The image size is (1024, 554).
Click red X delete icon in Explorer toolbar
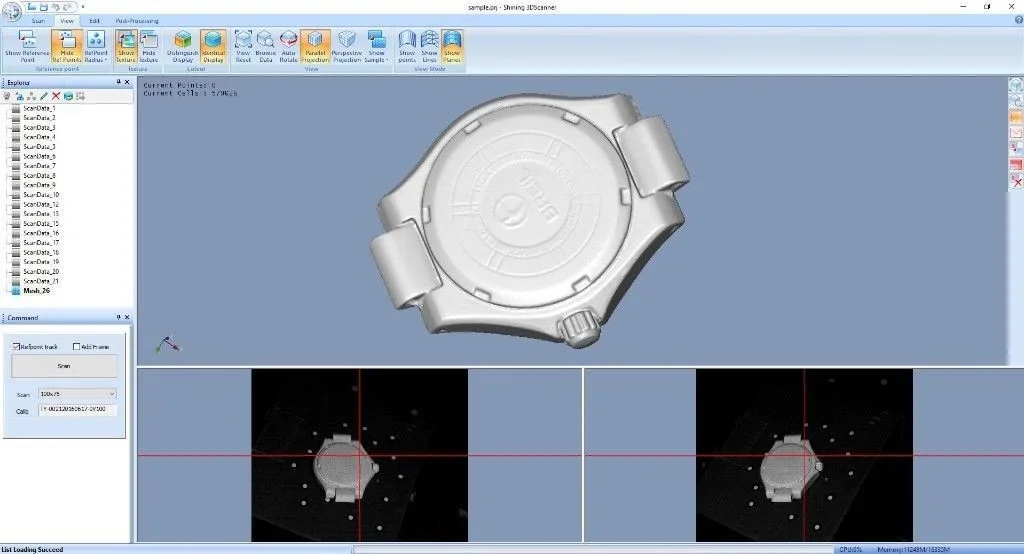[x=56, y=96]
